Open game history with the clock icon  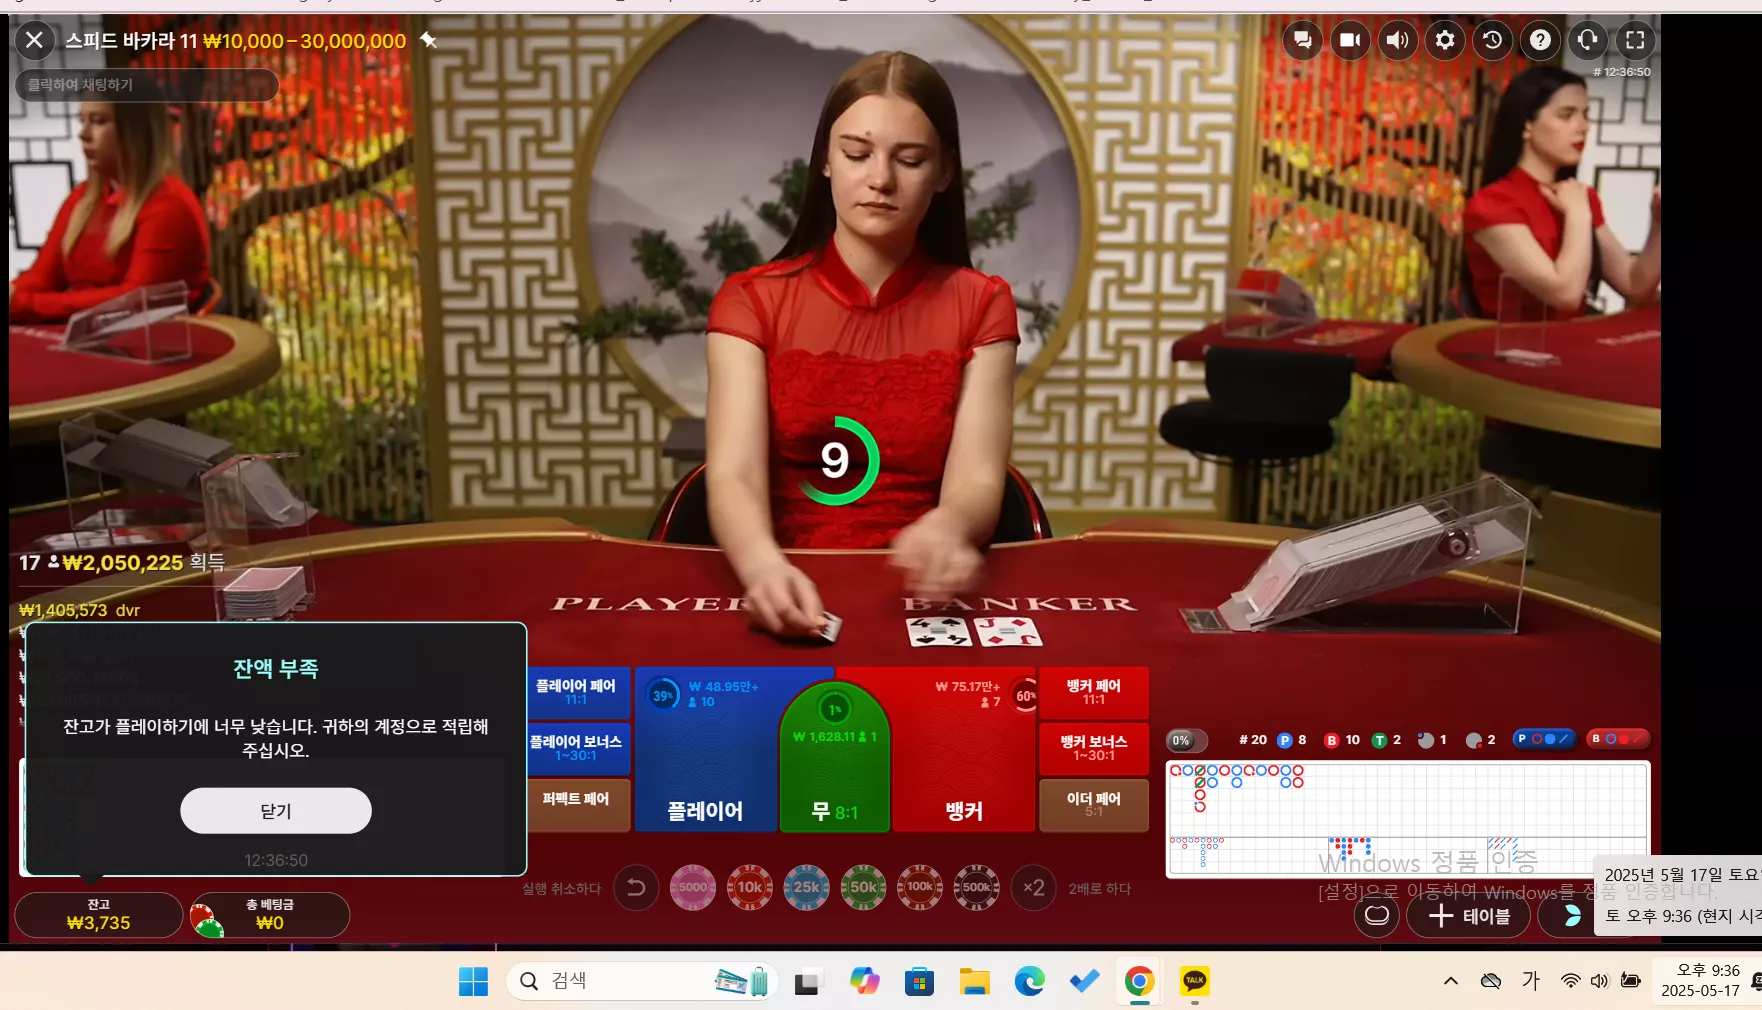pyautogui.click(x=1493, y=40)
